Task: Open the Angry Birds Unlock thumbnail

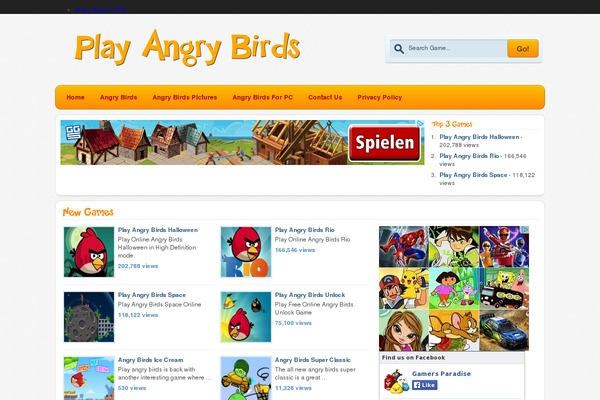Action: click(x=246, y=317)
